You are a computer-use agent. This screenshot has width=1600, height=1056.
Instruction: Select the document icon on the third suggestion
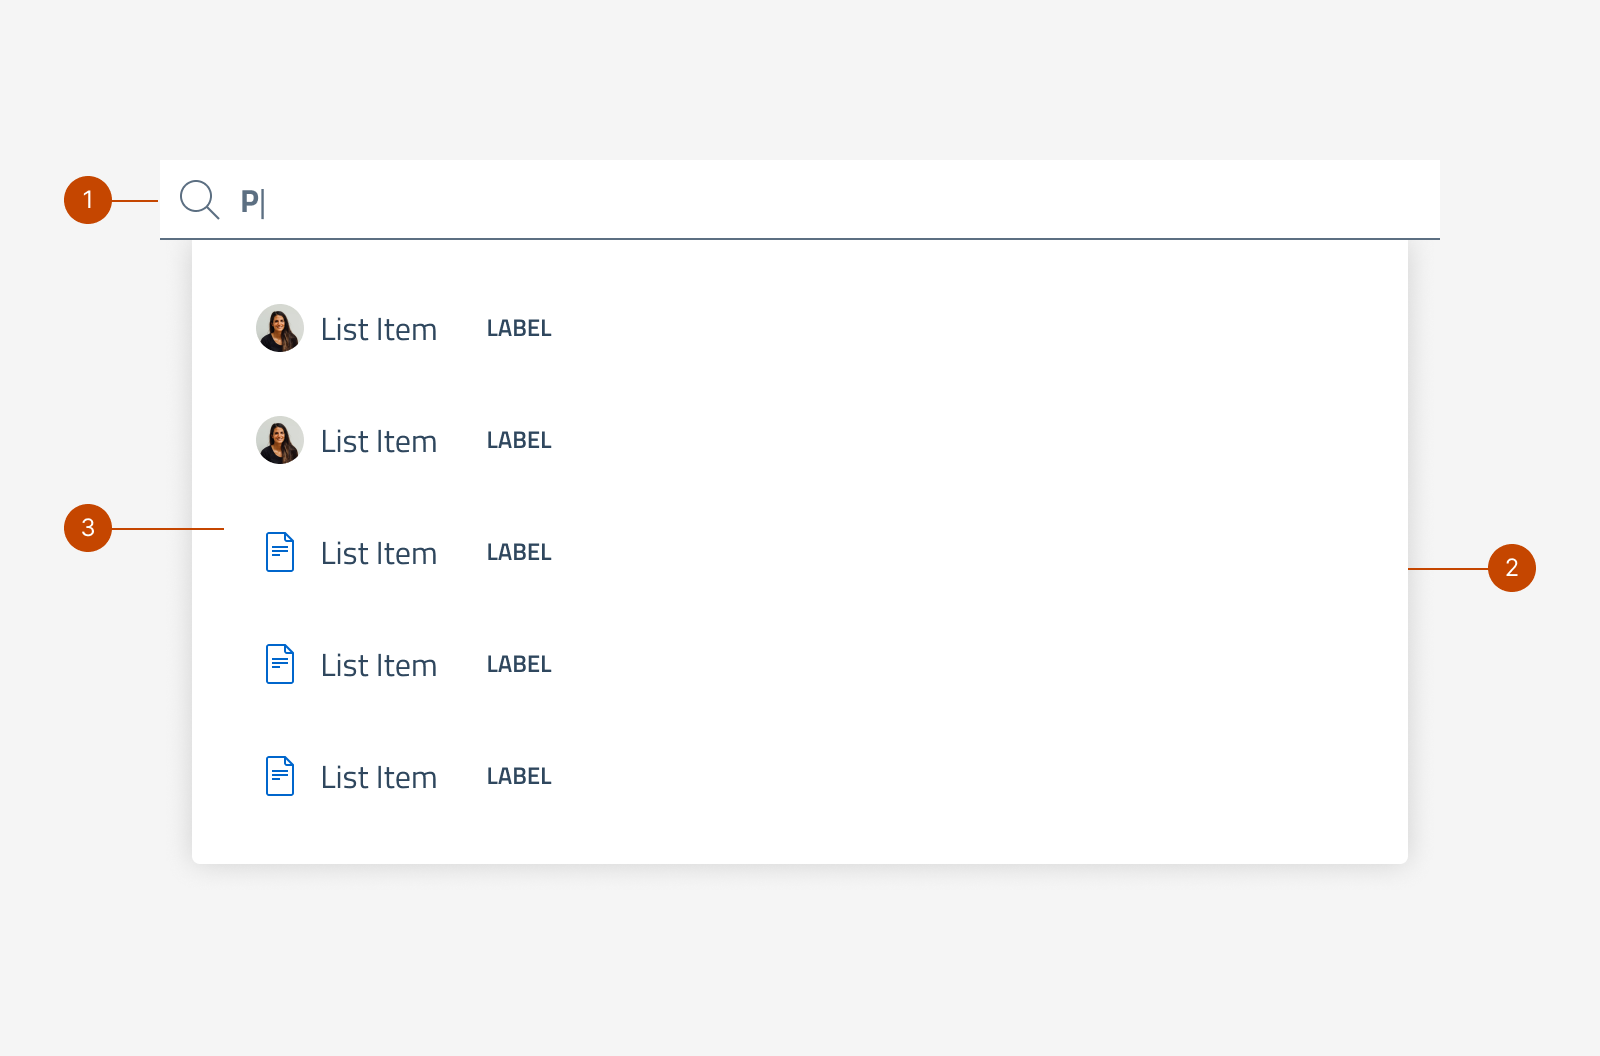(280, 552)
